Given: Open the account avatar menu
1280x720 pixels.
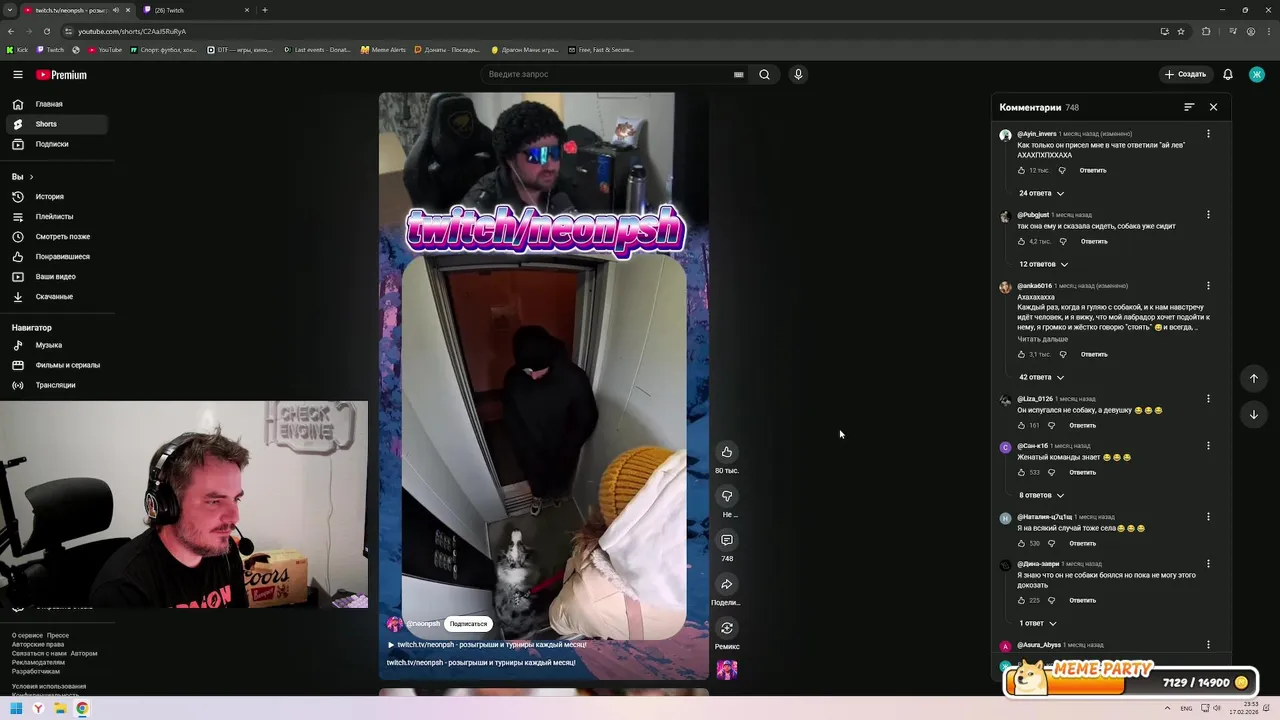Looking at the screenshot, I should click(1257, 74).
